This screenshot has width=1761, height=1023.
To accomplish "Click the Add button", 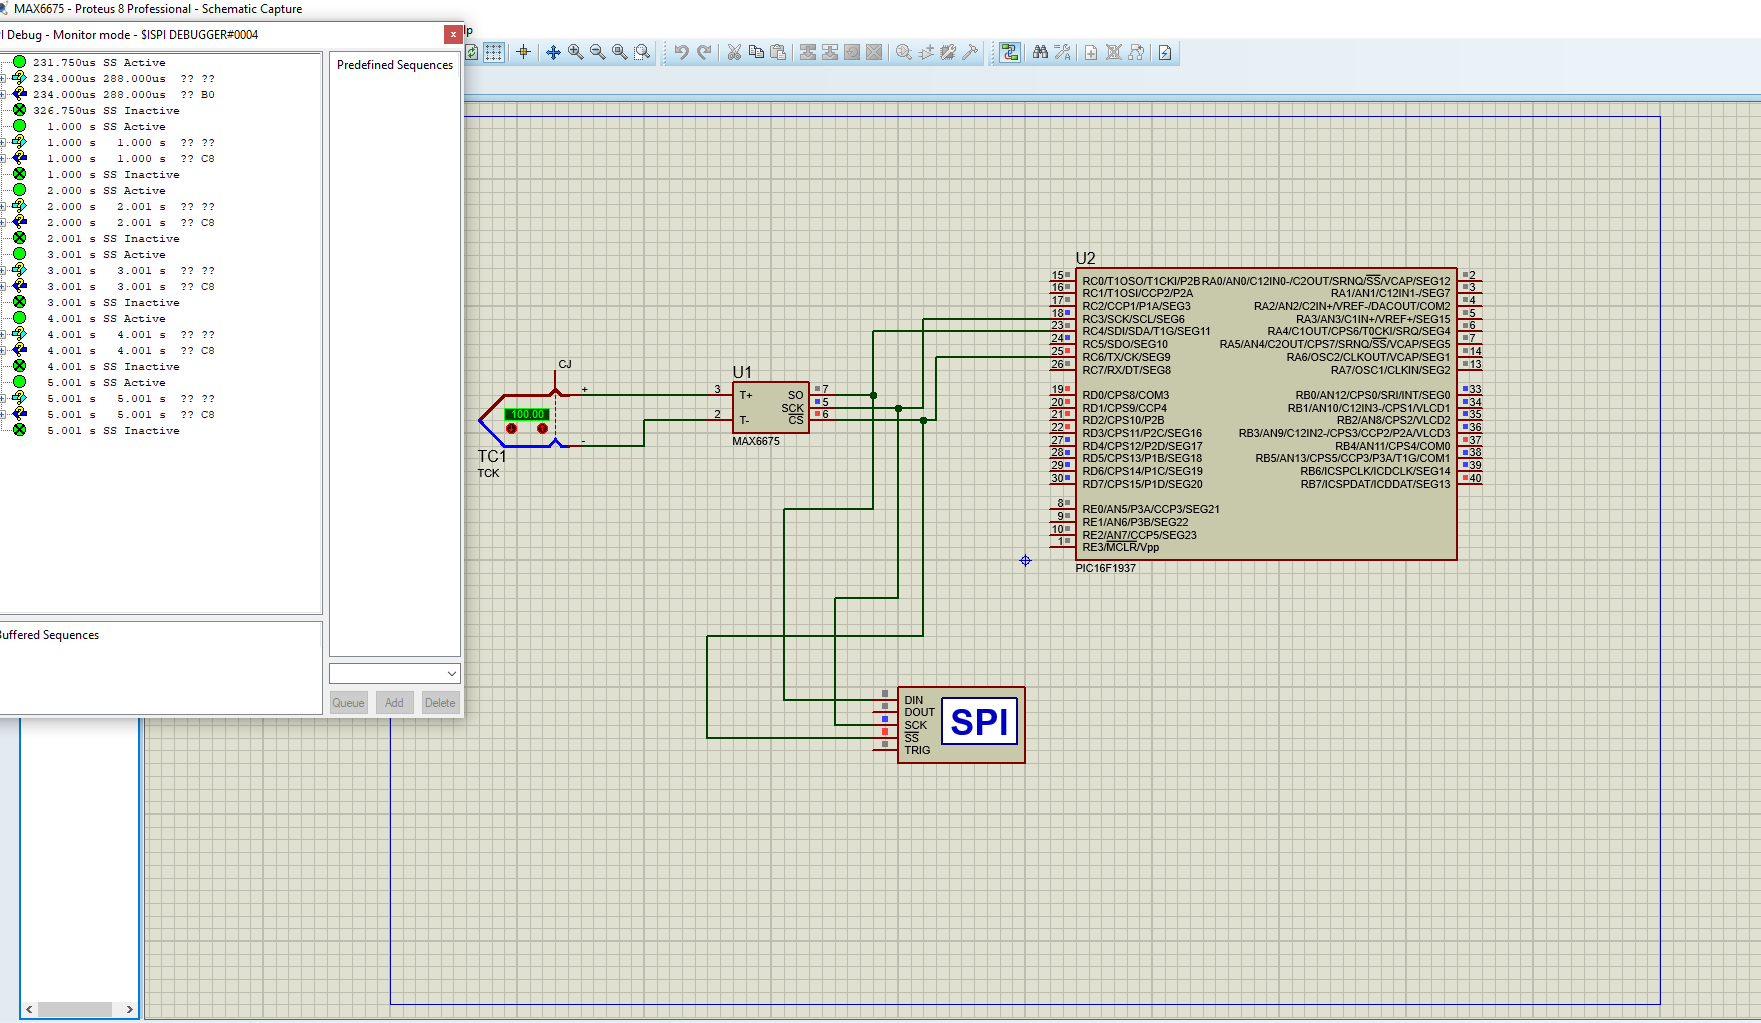I will (395, 703).
